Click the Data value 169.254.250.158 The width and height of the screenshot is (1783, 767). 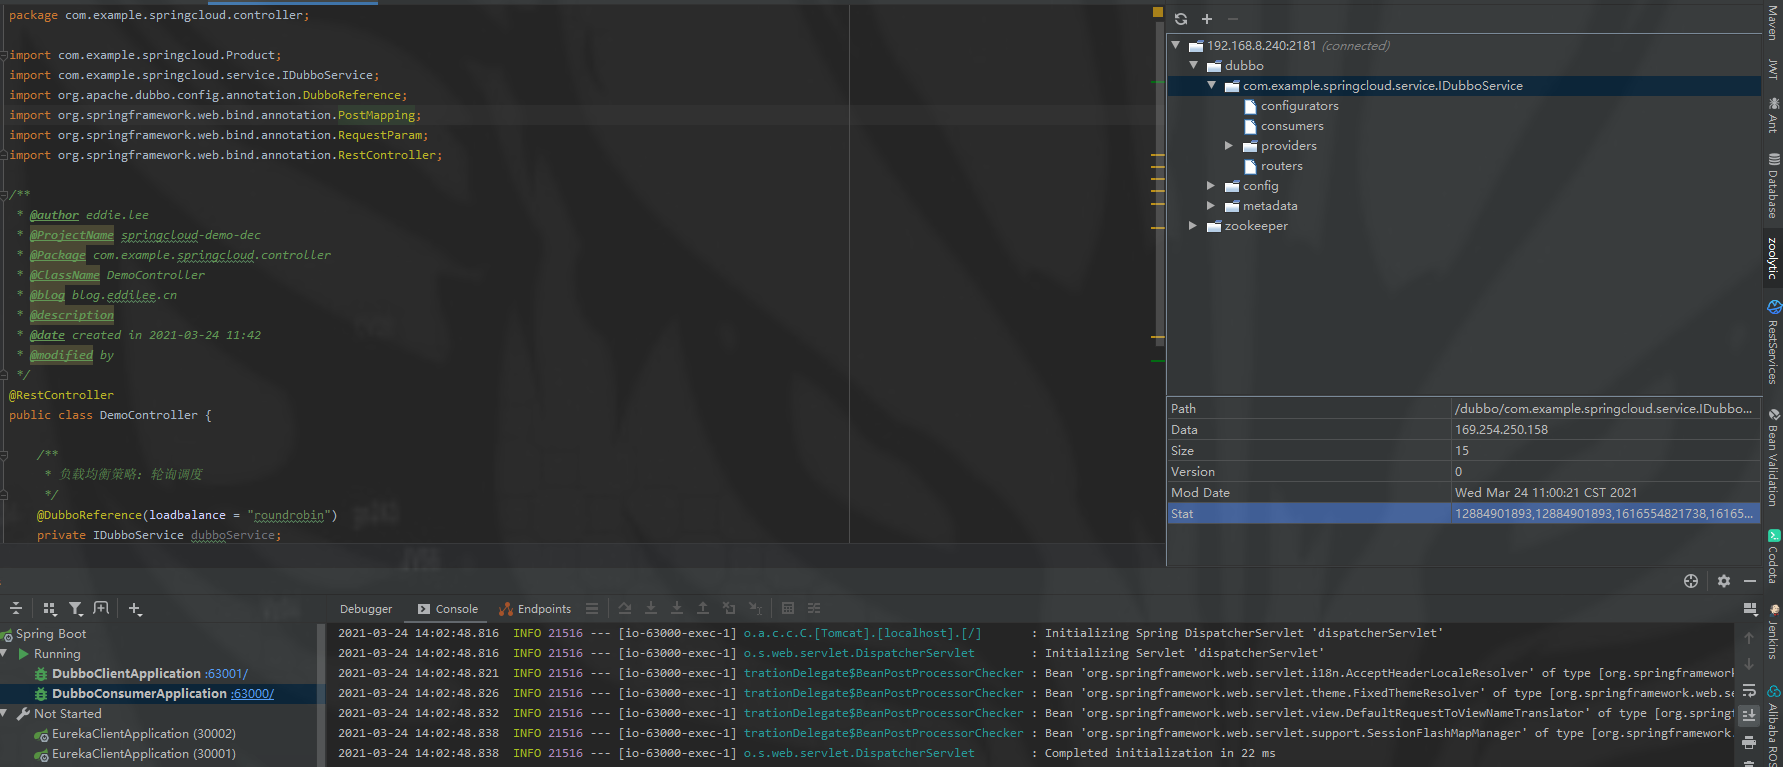(1501, 430)
